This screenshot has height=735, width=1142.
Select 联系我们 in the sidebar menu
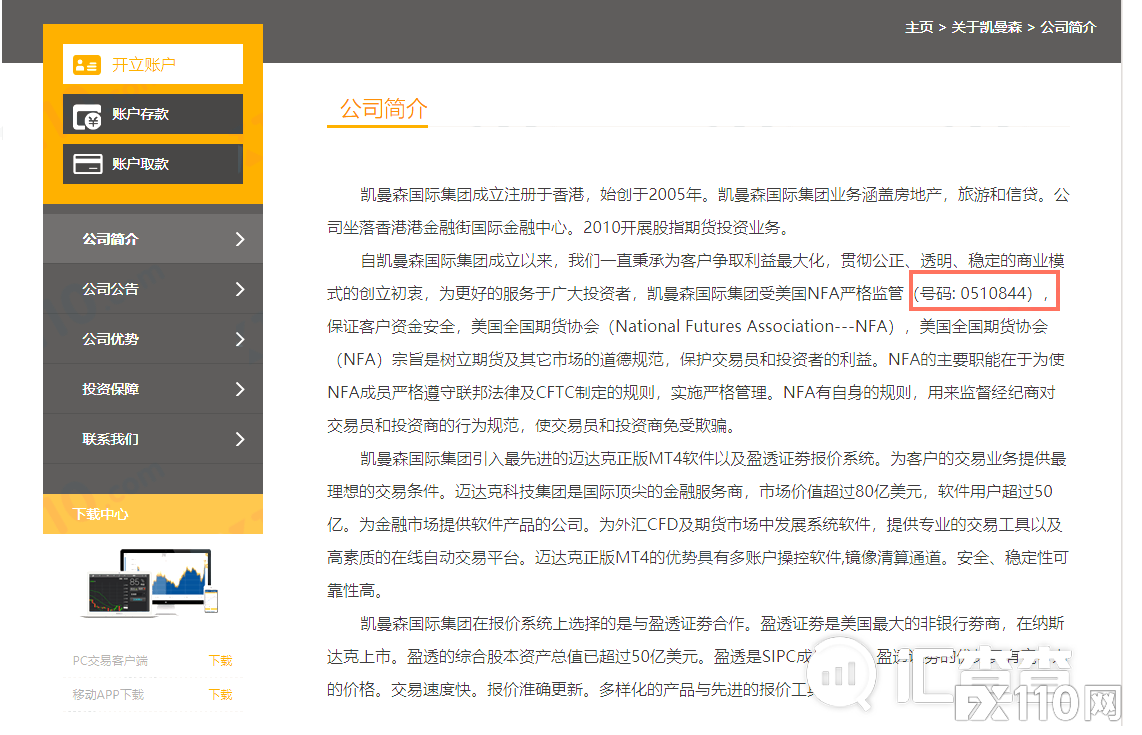[x=110, y=438]
